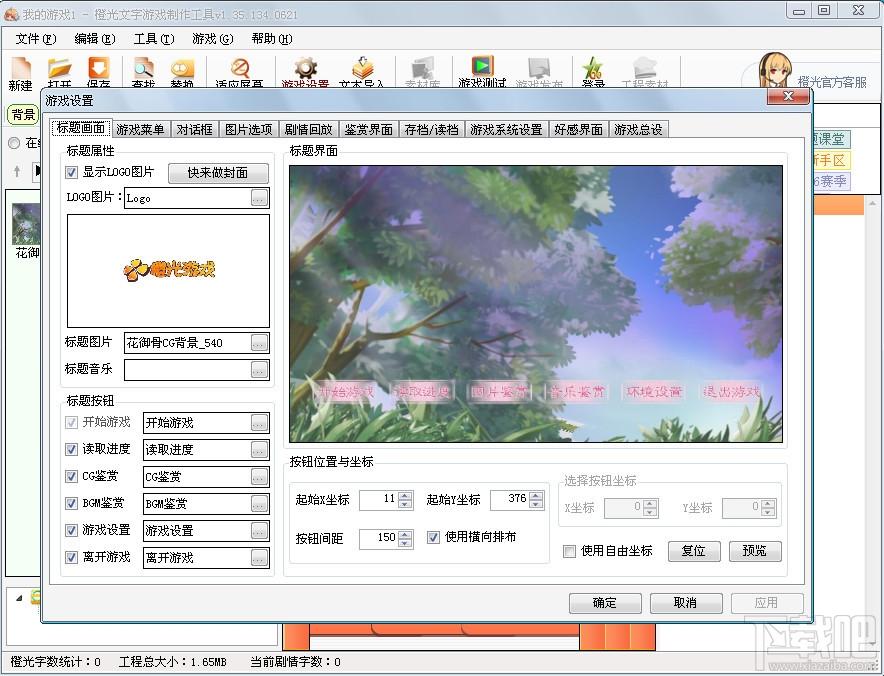Uncheck the CG鉴赏 title button checkbox
Screen dimensions: 884x676
pos(72,476)
